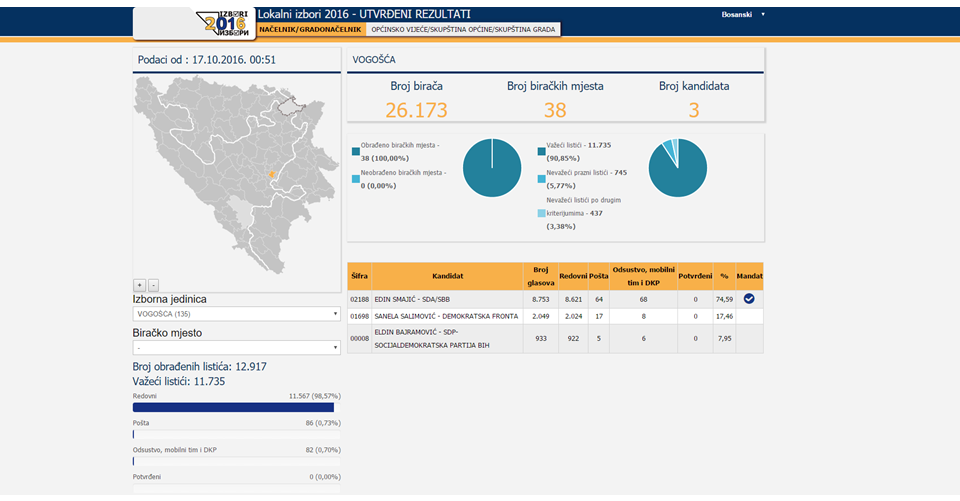Toggle the Važeći listići legend square
The image size is (960, 501).
point(541,151)
